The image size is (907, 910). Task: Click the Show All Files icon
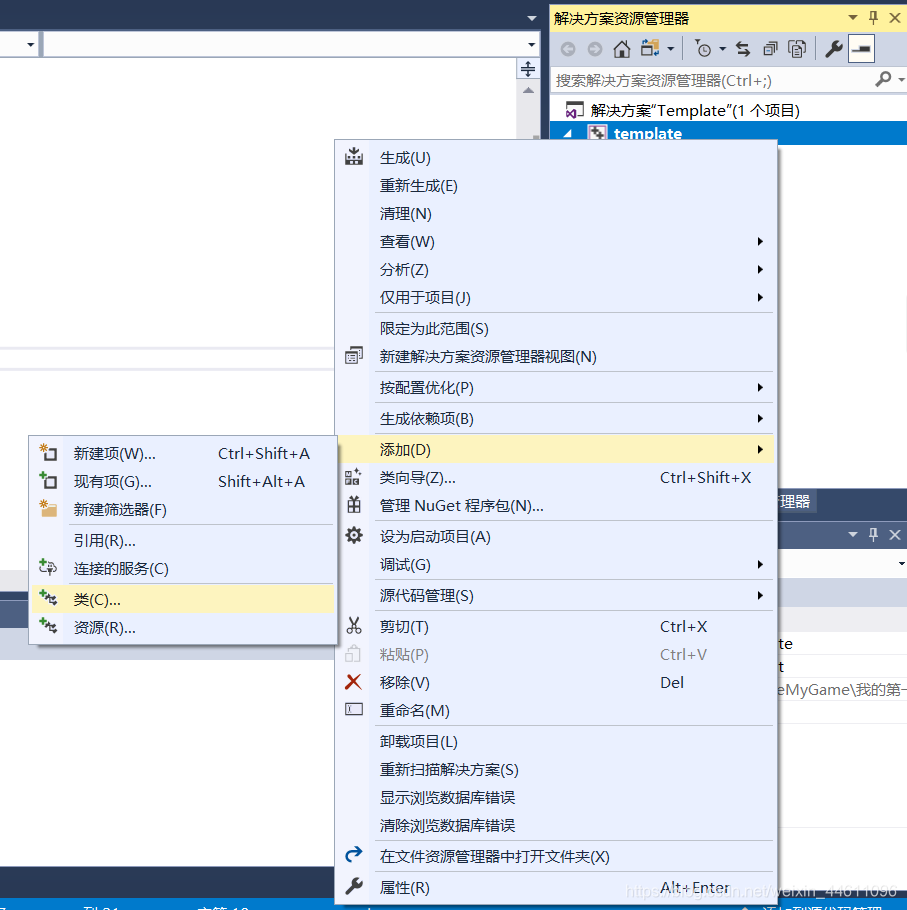(797, 49)
